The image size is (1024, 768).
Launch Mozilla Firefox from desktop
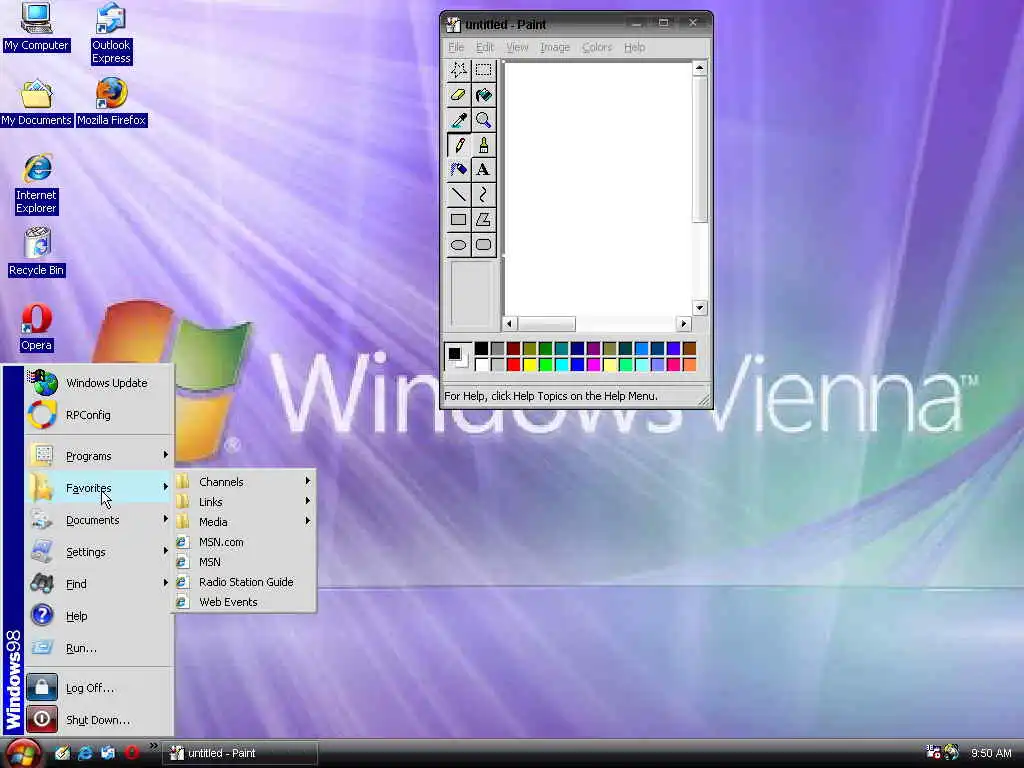[112, 103]
